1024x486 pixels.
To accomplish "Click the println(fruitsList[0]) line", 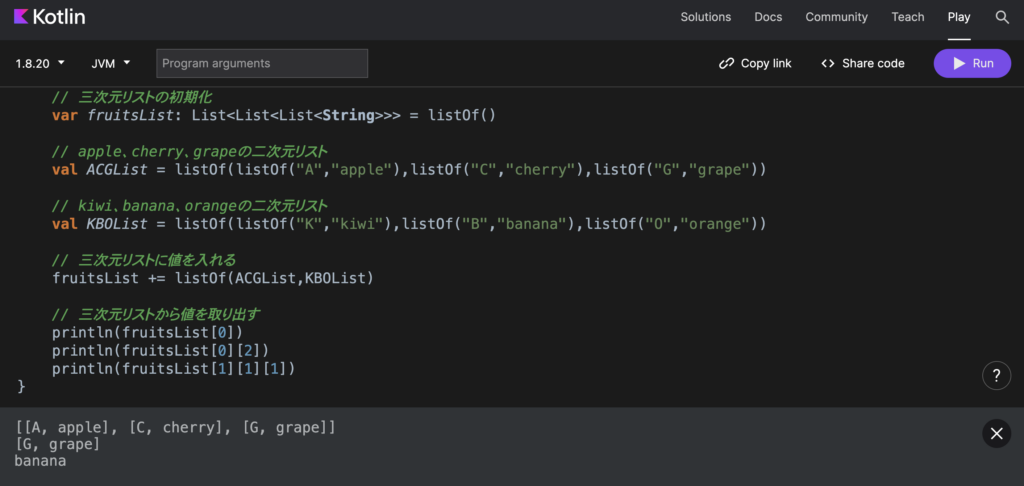I will [148, 332].
